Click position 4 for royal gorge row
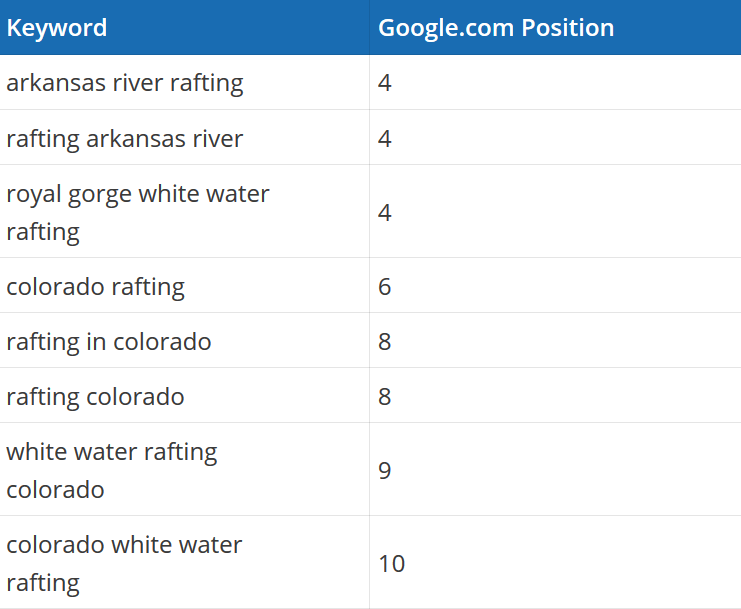 point(385,213)
